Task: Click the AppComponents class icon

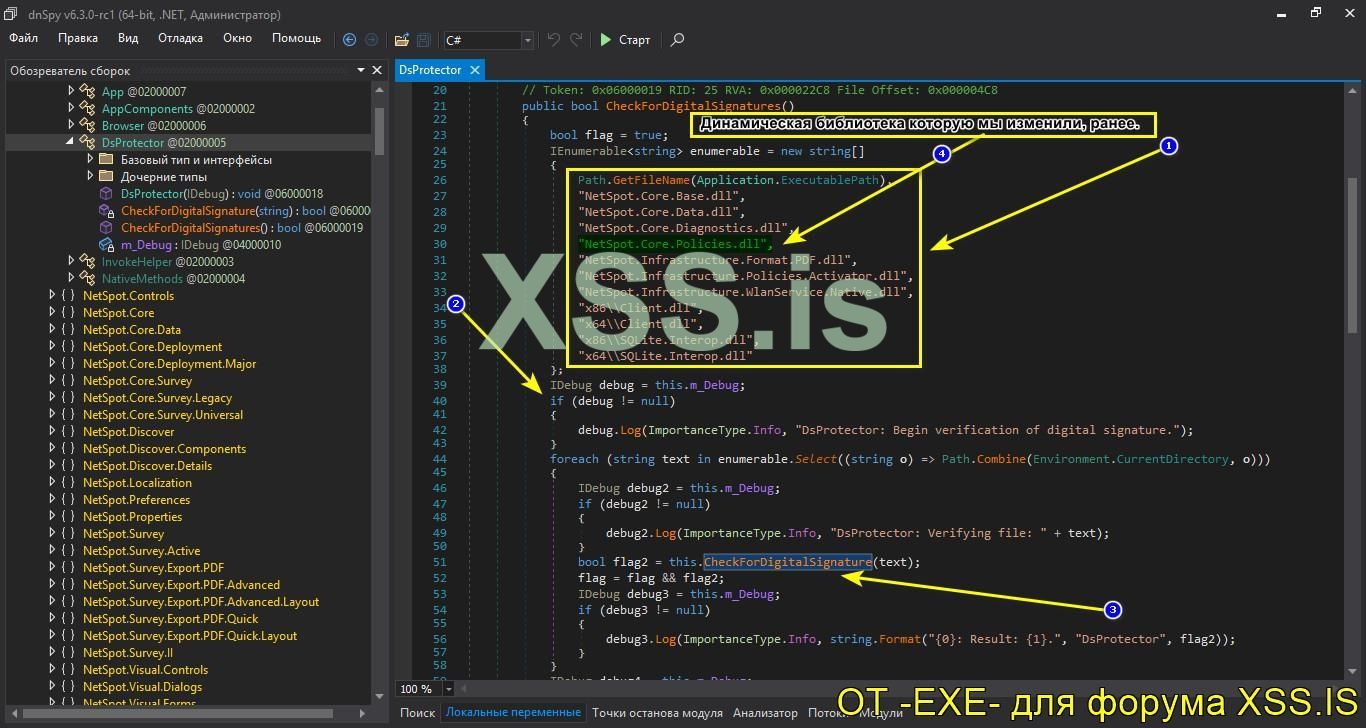Action: point(88,109)
